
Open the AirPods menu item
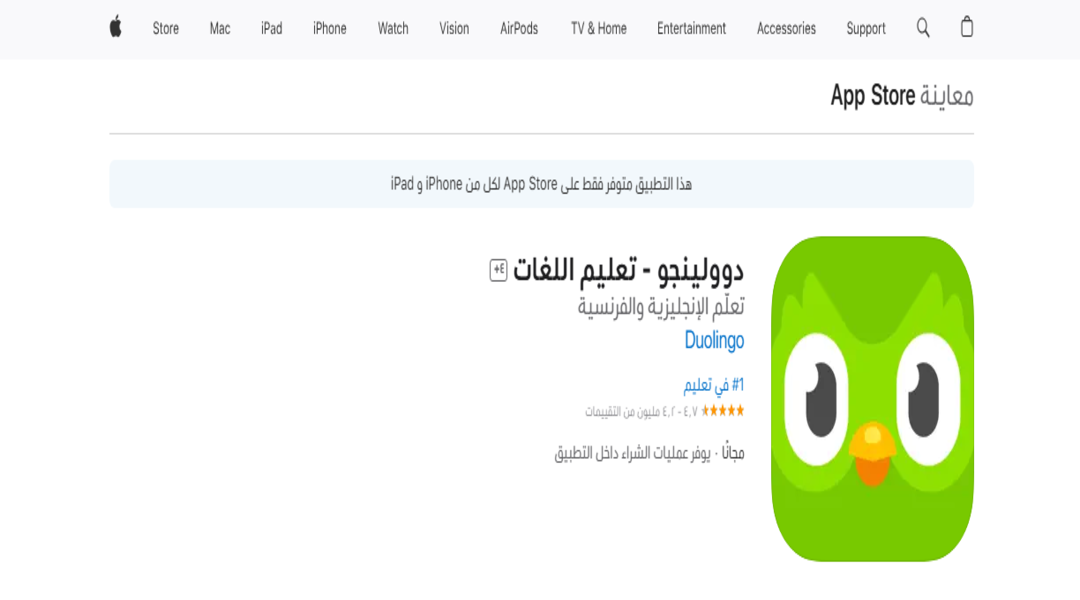pyautogui.click(x=519, y=28)
